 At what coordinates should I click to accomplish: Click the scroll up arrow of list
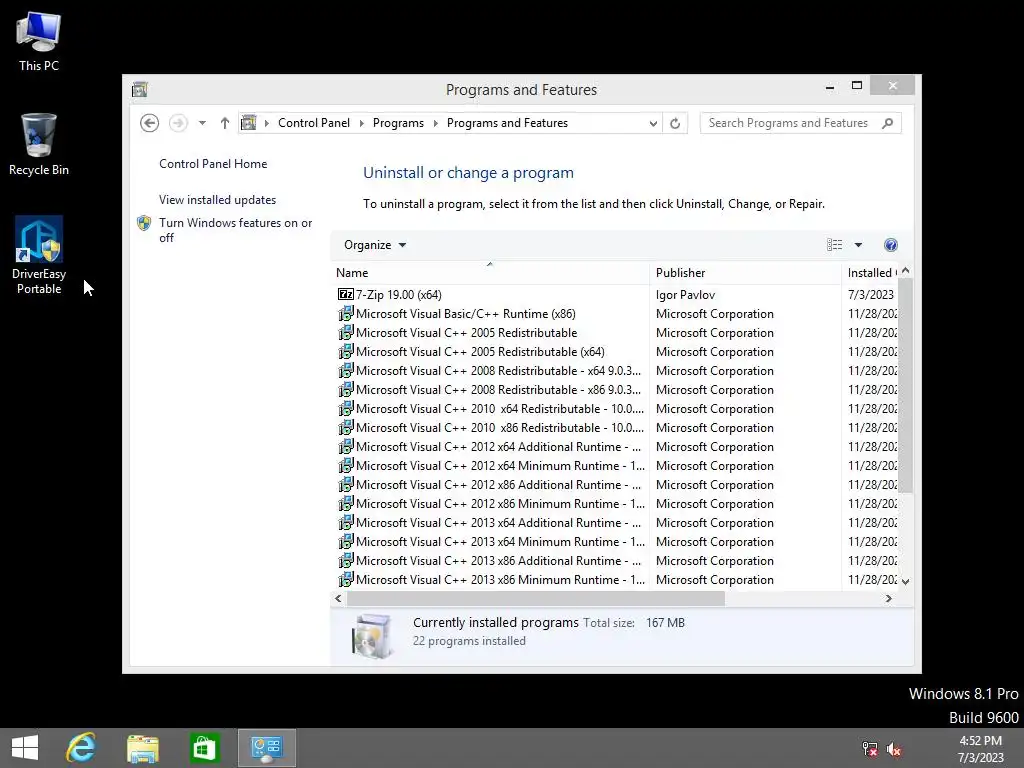[905, 270]
